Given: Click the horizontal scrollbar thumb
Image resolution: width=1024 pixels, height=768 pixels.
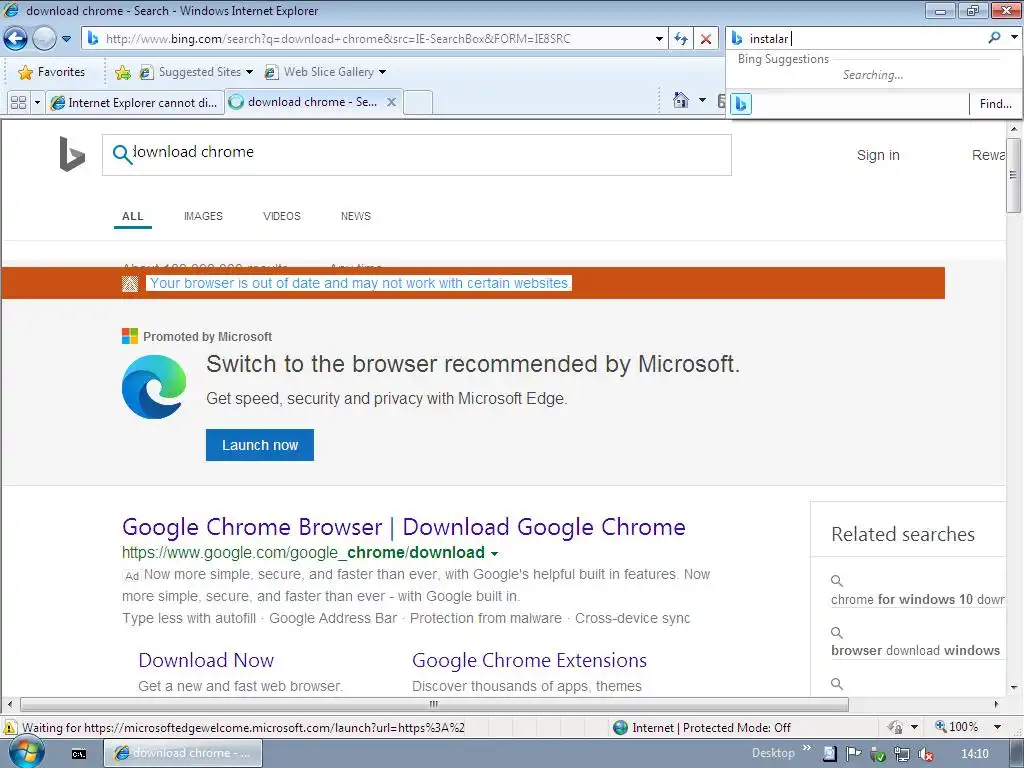Looking at the screenshot, I should tap(434, 705).
